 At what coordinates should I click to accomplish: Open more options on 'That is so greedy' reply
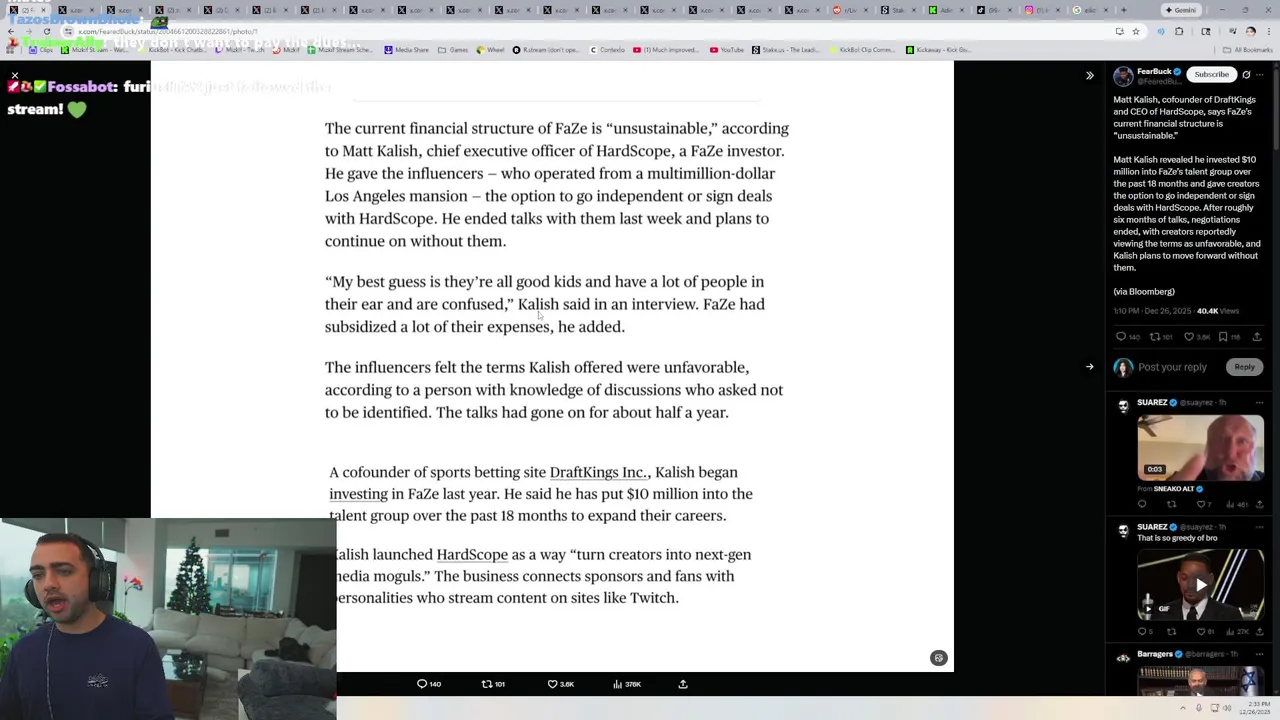click(x=1259, y=527)
